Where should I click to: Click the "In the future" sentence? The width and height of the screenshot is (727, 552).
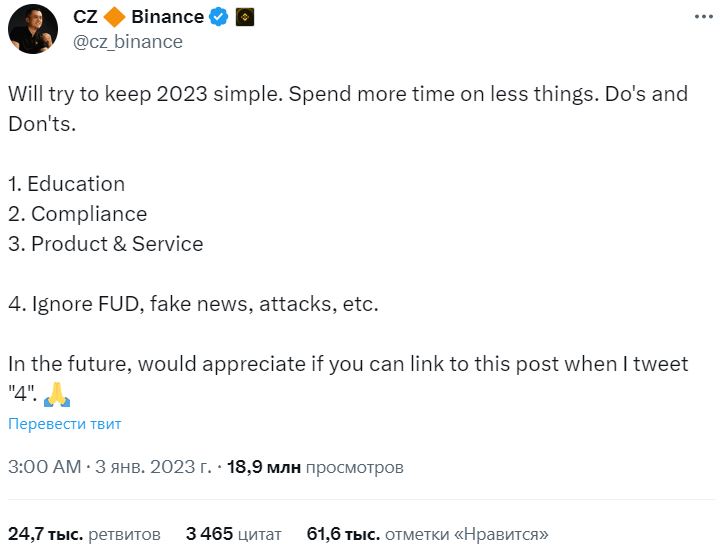348,379
